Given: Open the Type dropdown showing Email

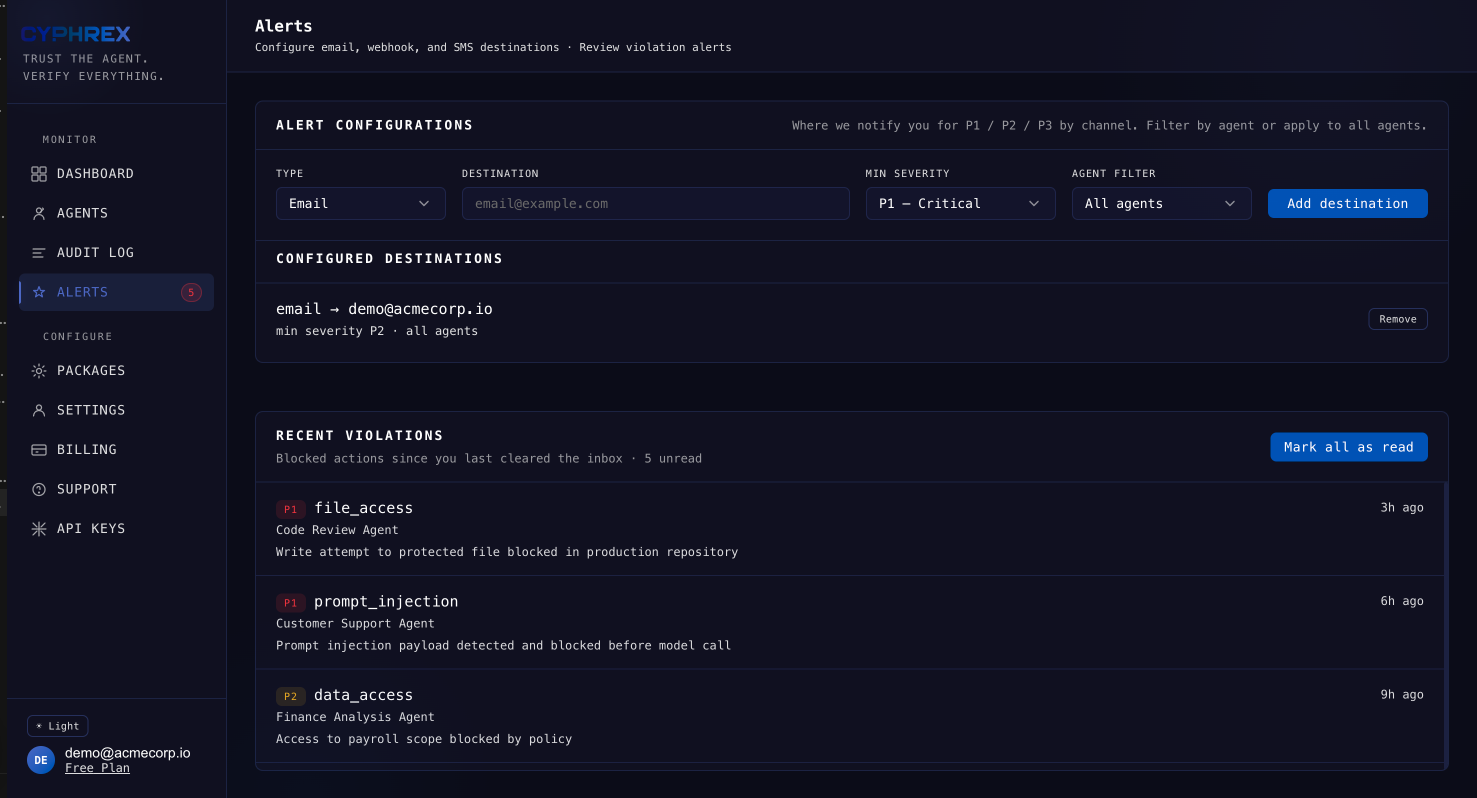Looking at the screenshot, I should coord(360,203).
